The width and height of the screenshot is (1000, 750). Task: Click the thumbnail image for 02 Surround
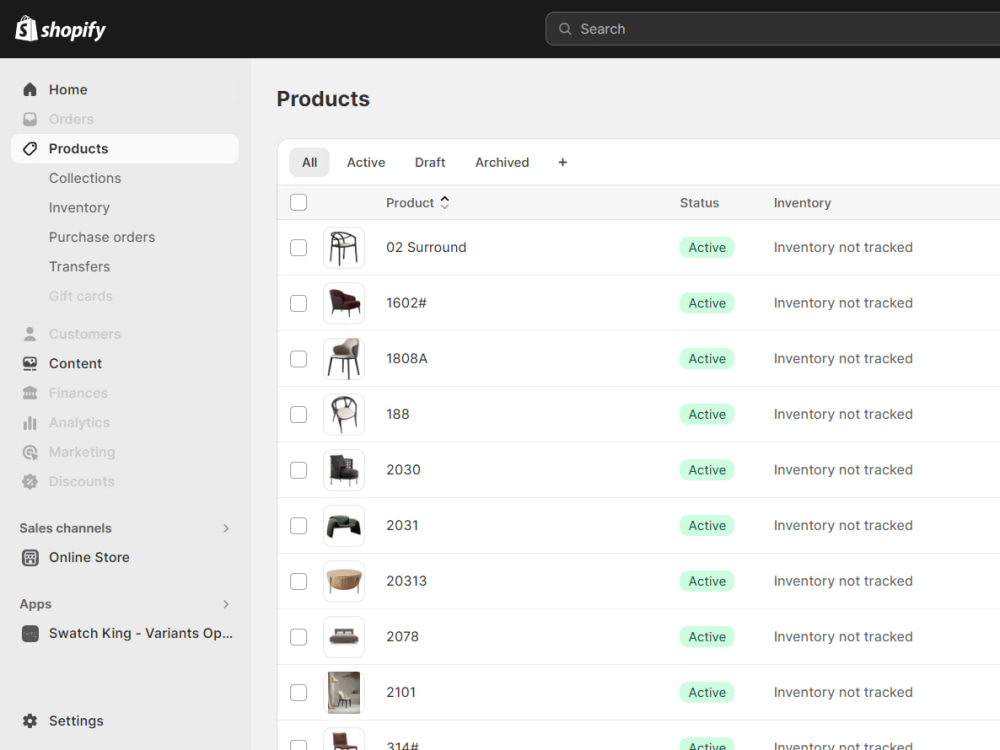[x=344, y=247]
